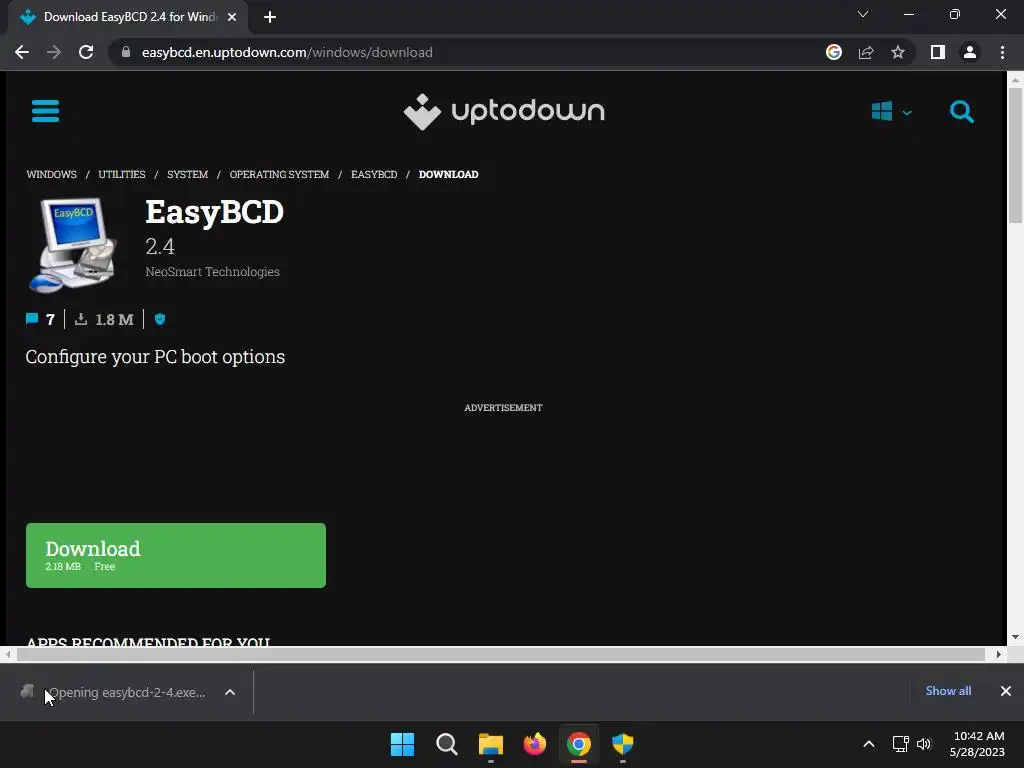This screenshot has width=1024, height=768.
Task: Close the Download EasyBCD tab
Action: point(232,17)
